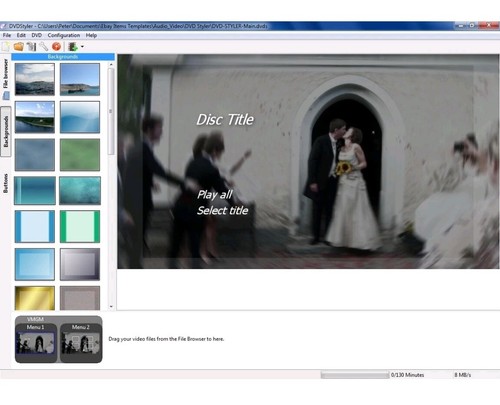Open the dropdown arrow beside the add-file icon
The height and width of the screenshot is (405, 500).
(82, 47)
